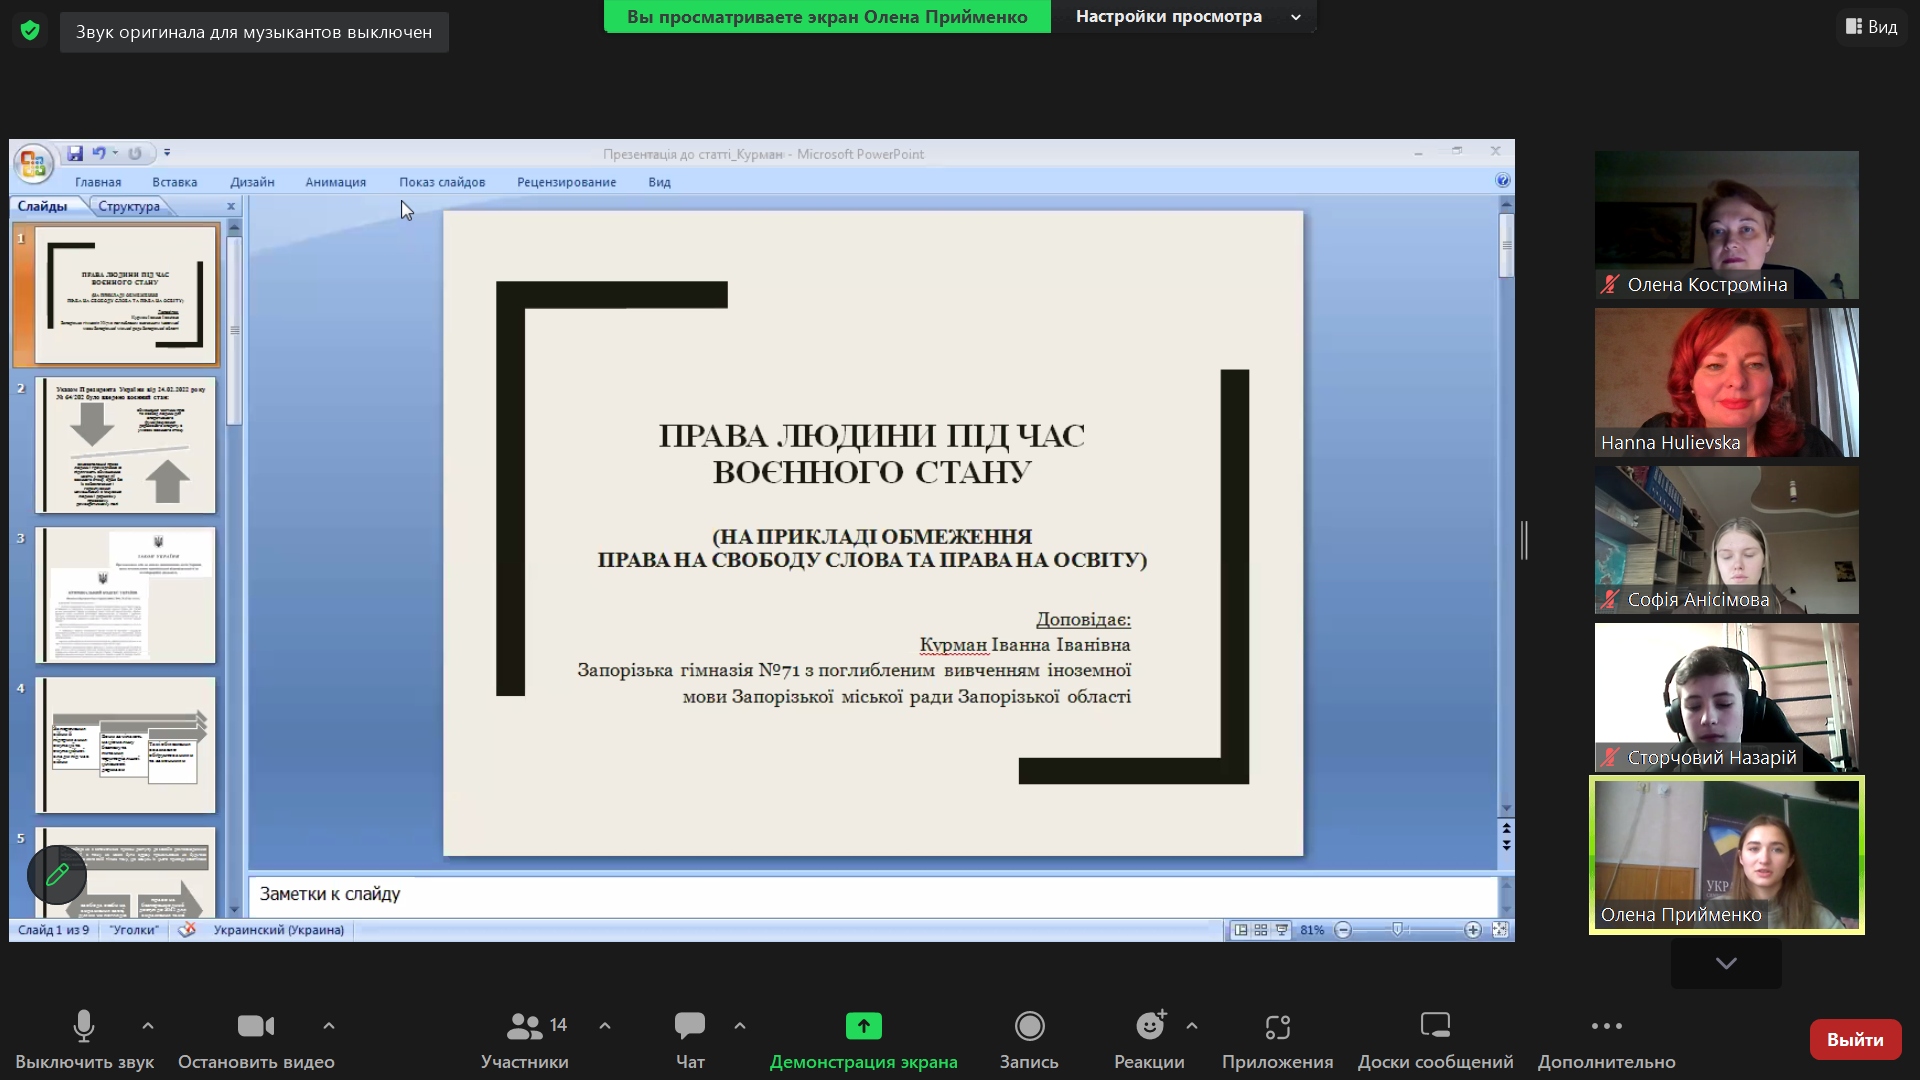Open Дополнительно more options menu
This screenshot has height=1080, width=1920.
(x=1606, y=1040)
